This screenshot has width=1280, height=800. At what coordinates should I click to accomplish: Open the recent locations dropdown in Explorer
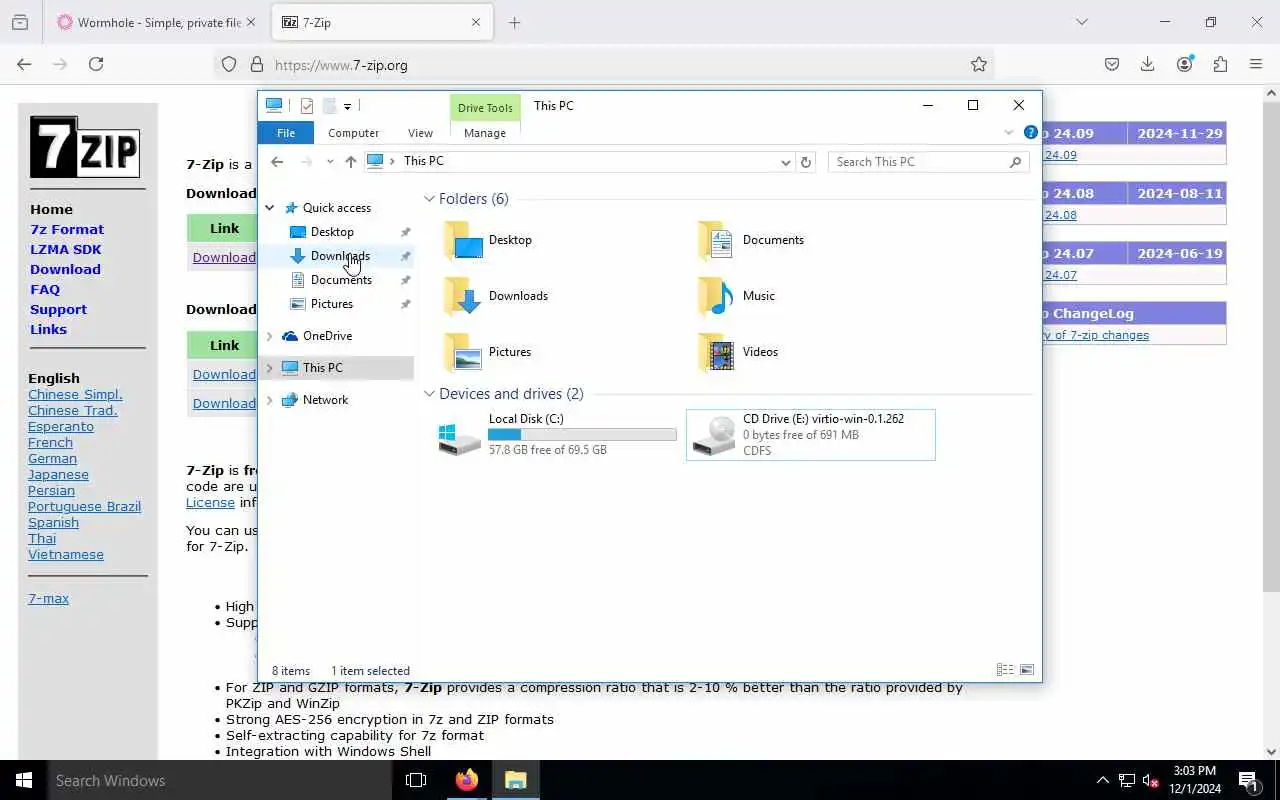[330, 162]
